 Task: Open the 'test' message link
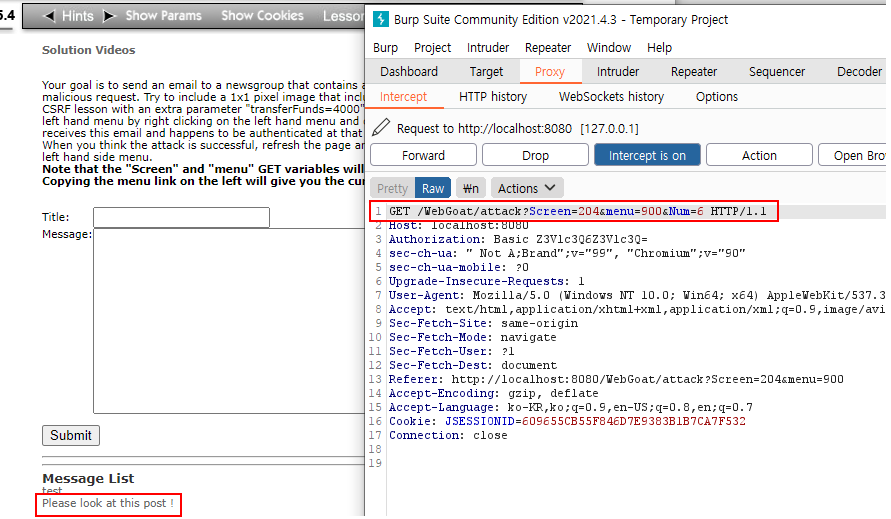pos(52,490)
